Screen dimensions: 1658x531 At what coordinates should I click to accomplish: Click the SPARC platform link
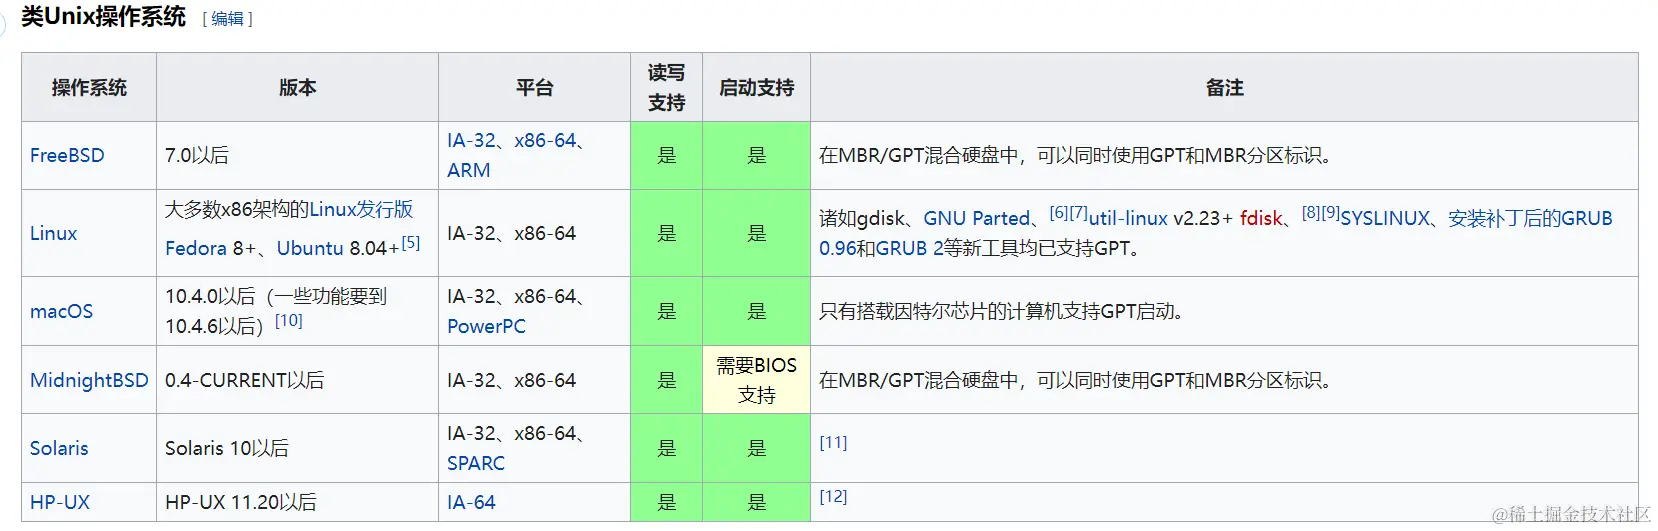pos(476,463)
